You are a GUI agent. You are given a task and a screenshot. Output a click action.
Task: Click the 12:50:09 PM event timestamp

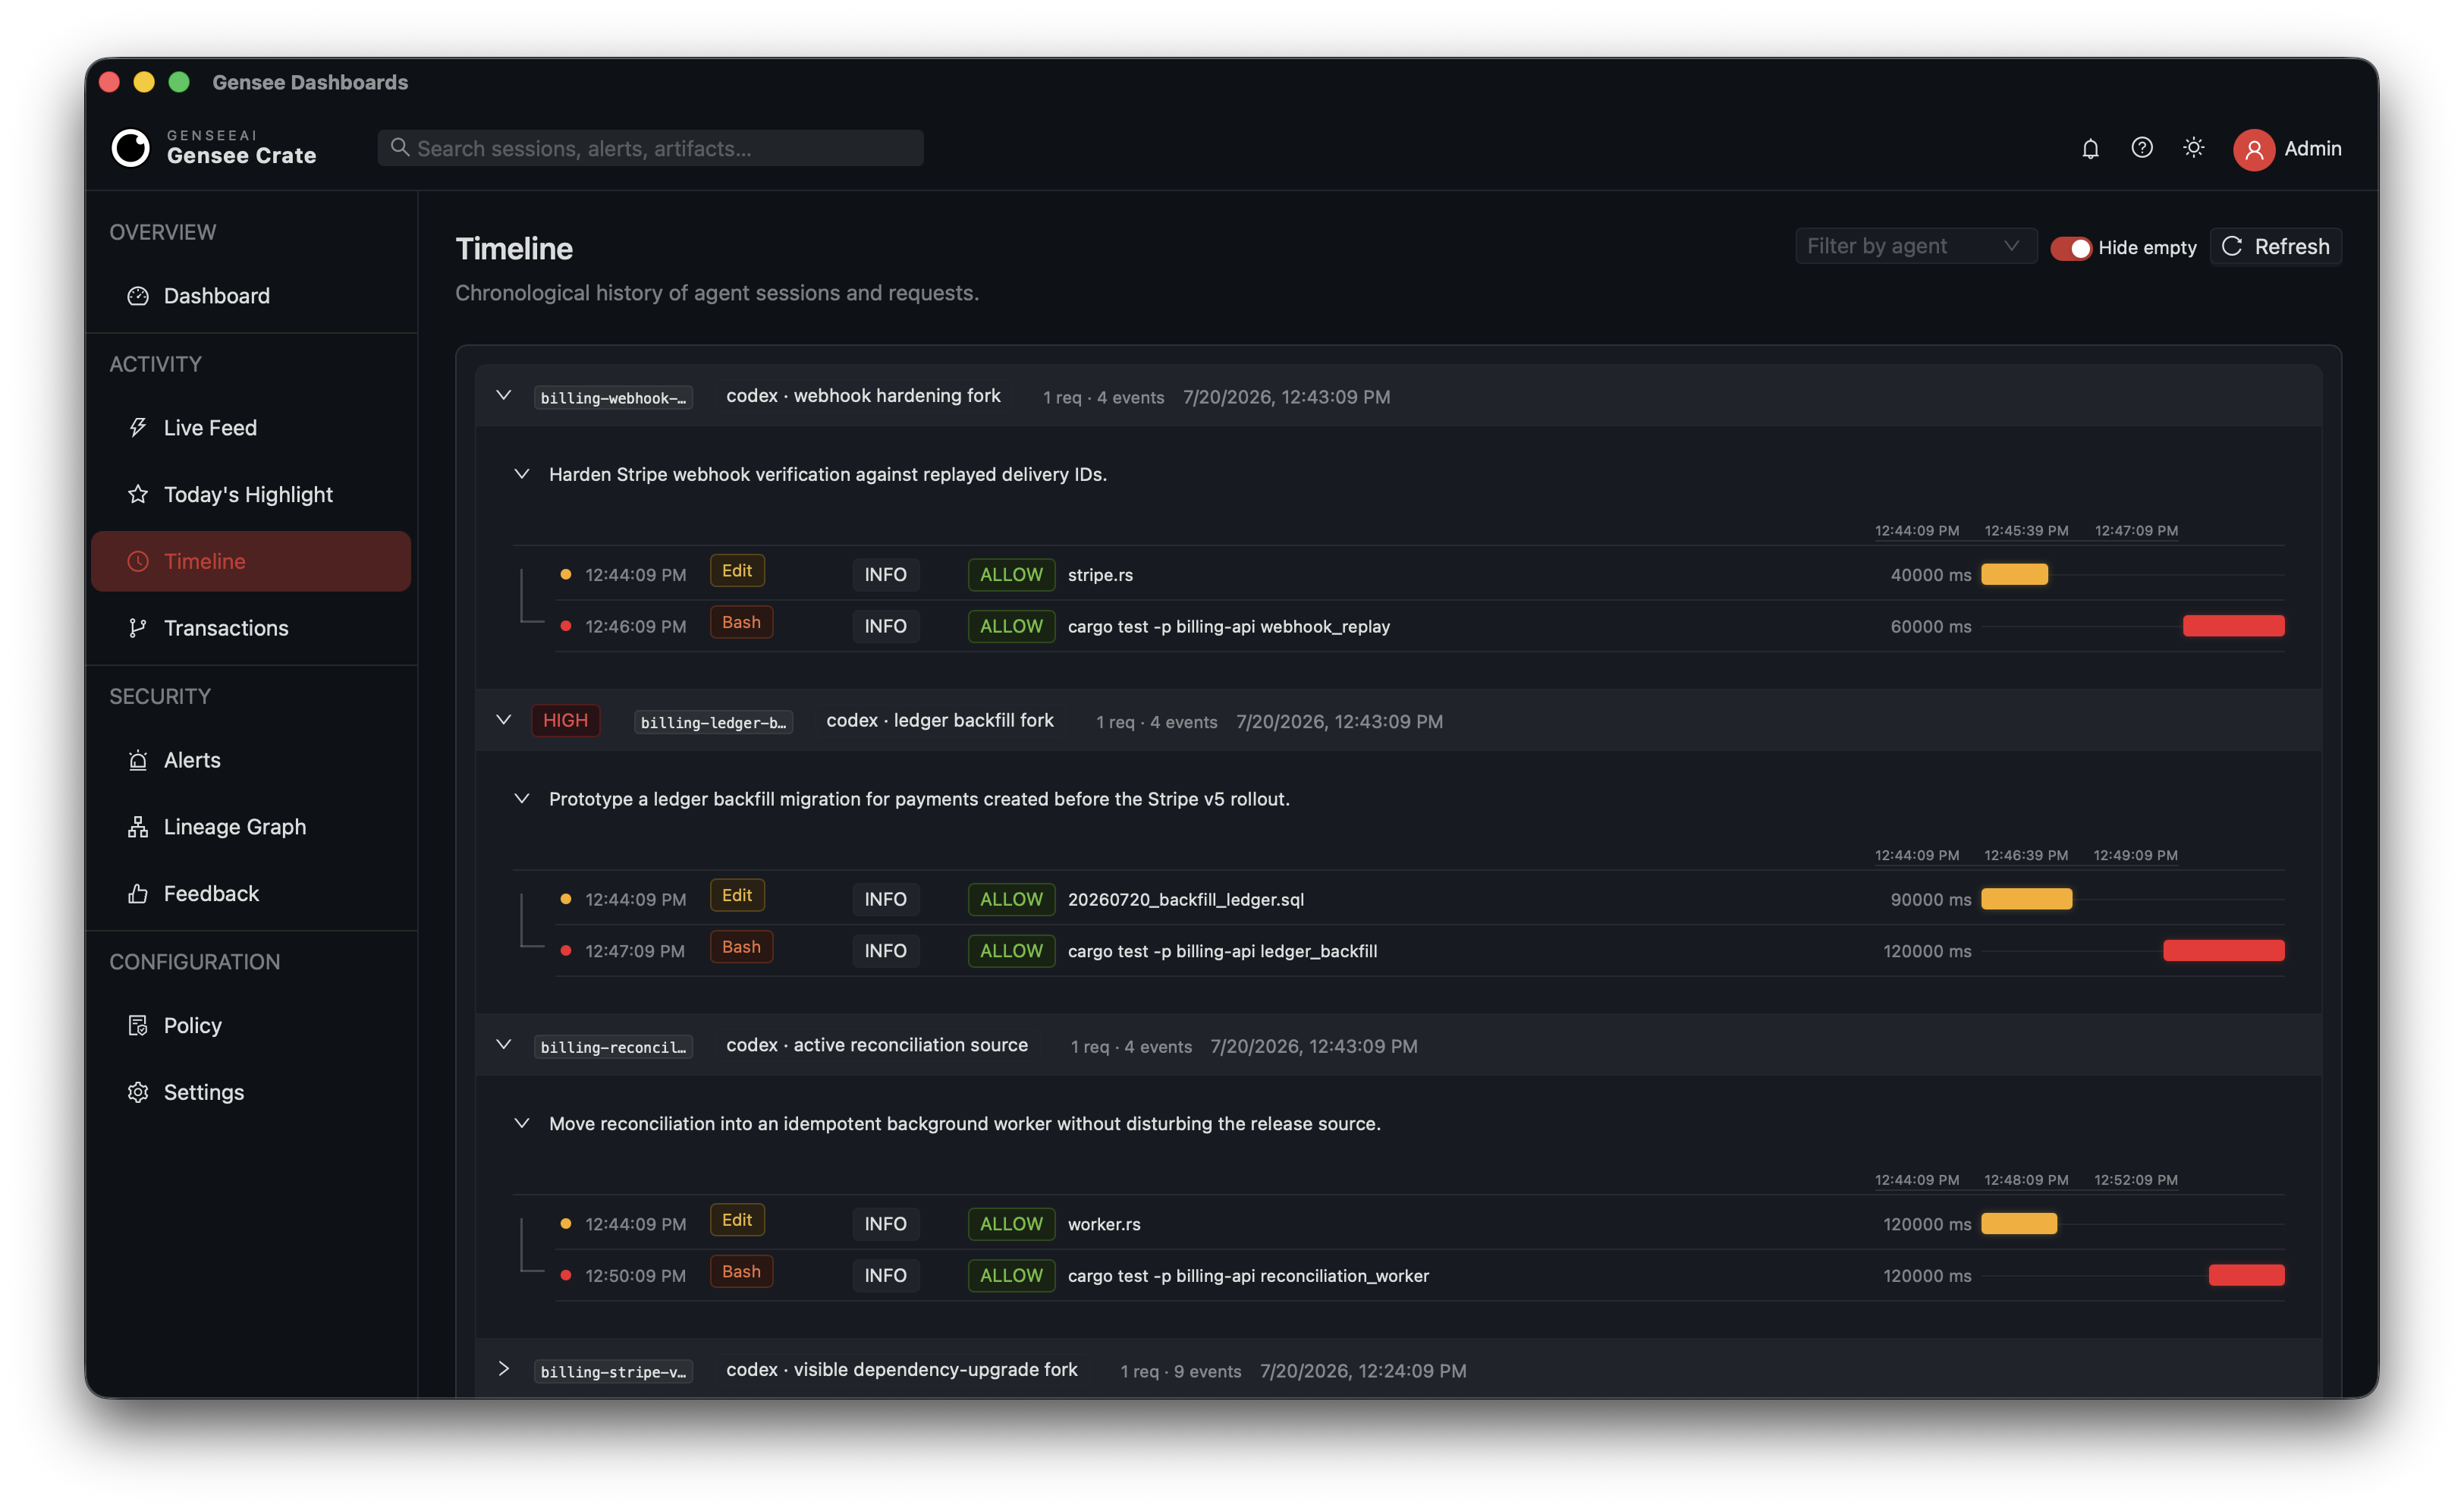[635, 1276]
